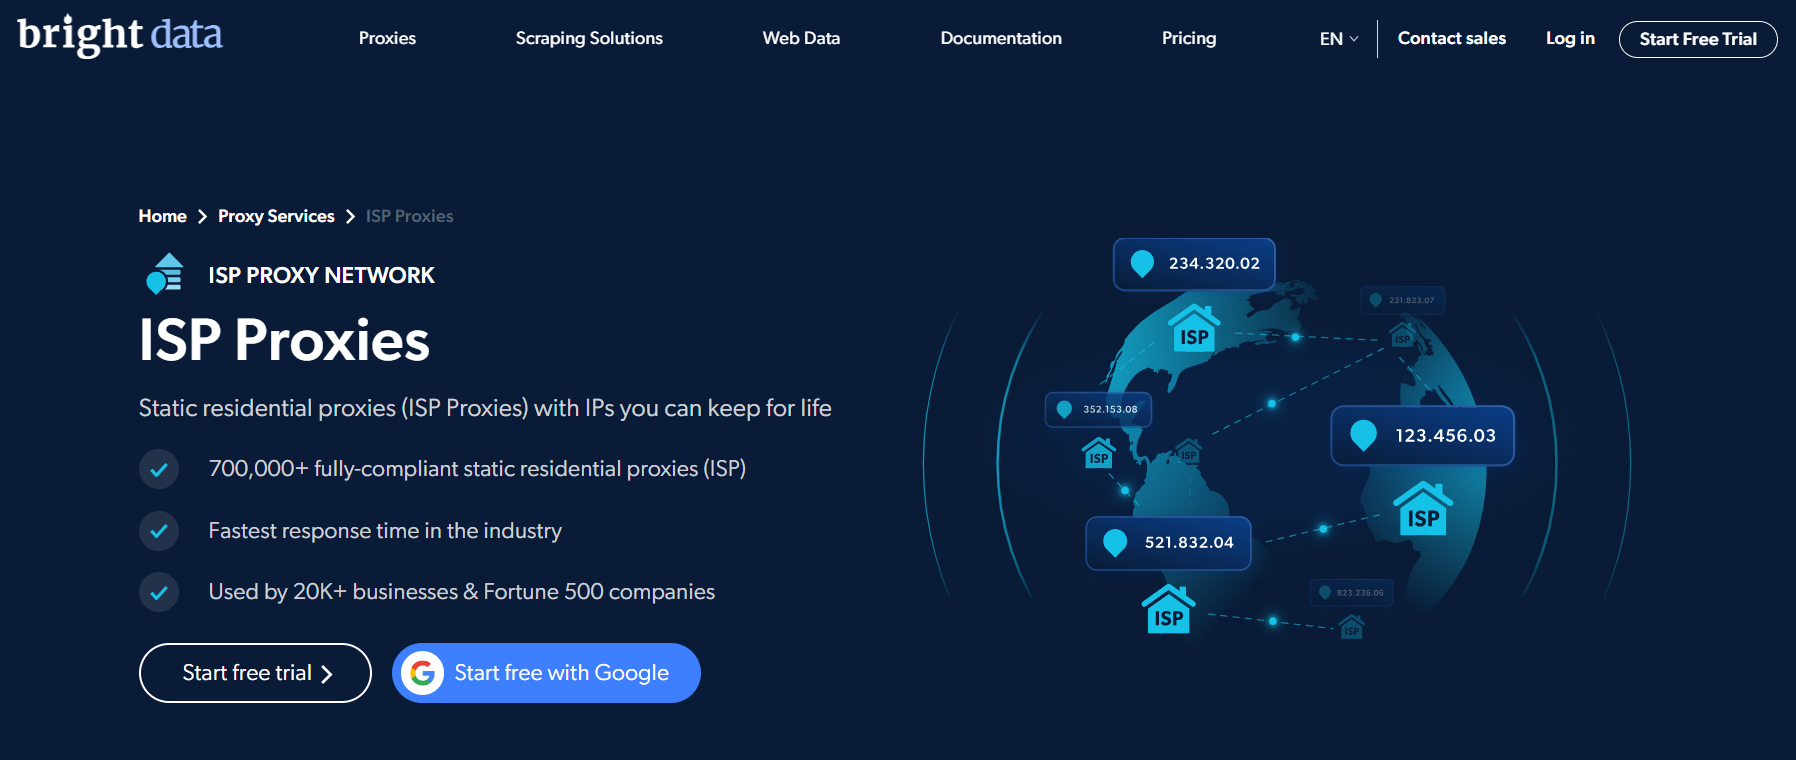This screenshot has height=760, width=1796.
Task: Open the Proxy Services breadcrumb link
Action: (276, 216)
